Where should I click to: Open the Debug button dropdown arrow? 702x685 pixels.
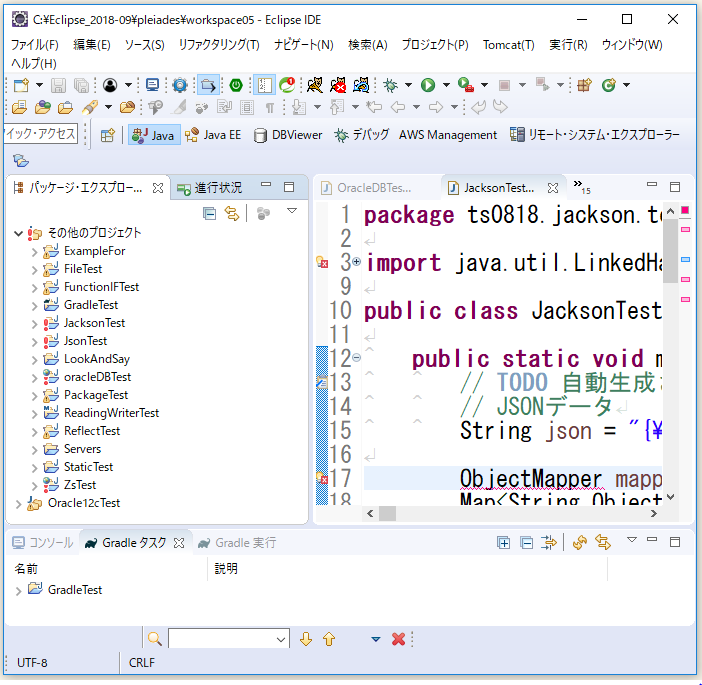pos(408,85)
